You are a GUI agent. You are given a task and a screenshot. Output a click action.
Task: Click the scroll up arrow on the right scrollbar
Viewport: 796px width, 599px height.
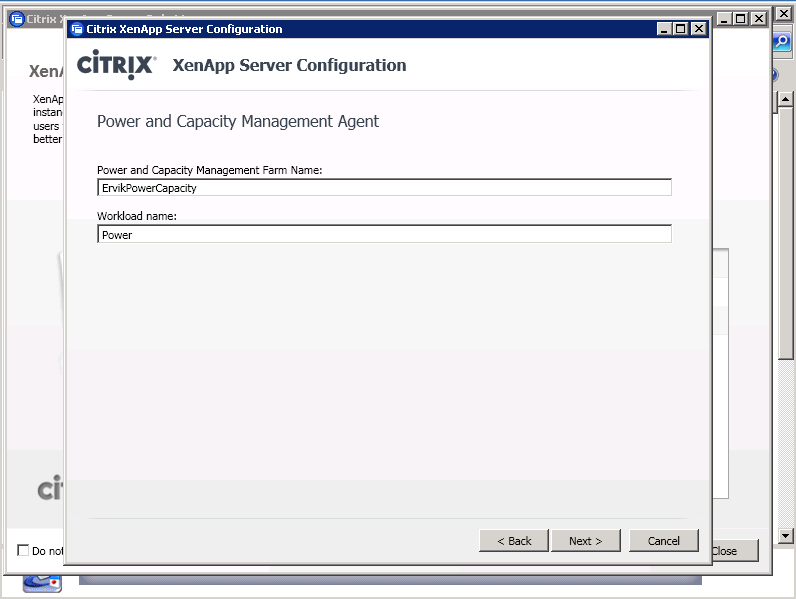click(x=785, y=99)
